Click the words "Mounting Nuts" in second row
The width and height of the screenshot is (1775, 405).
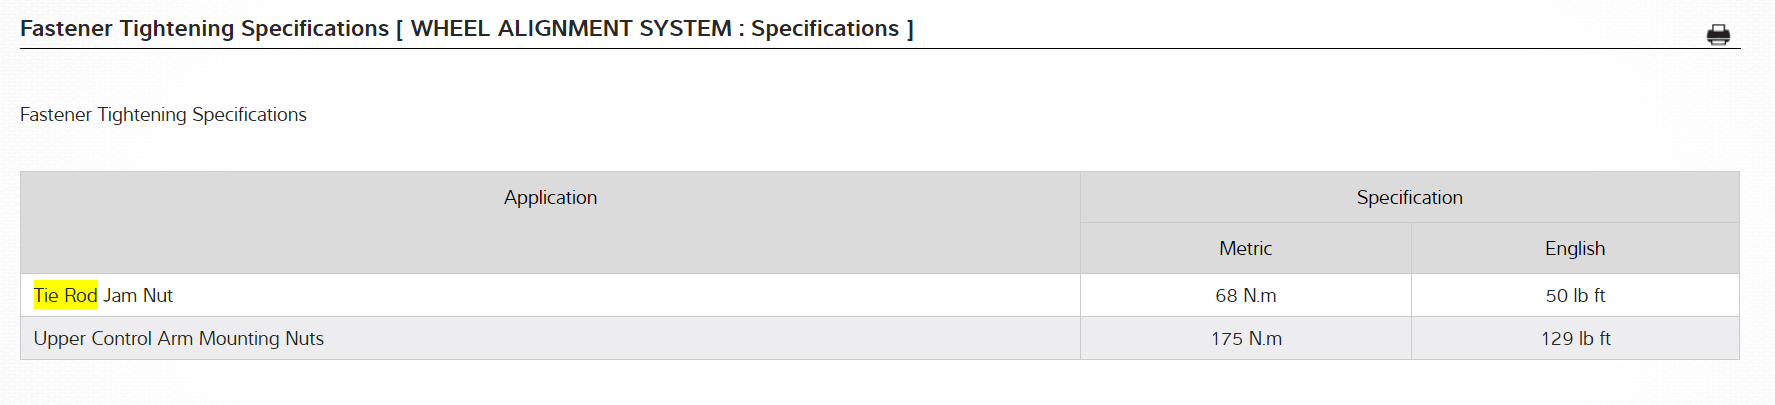click(x=261, y=339)
